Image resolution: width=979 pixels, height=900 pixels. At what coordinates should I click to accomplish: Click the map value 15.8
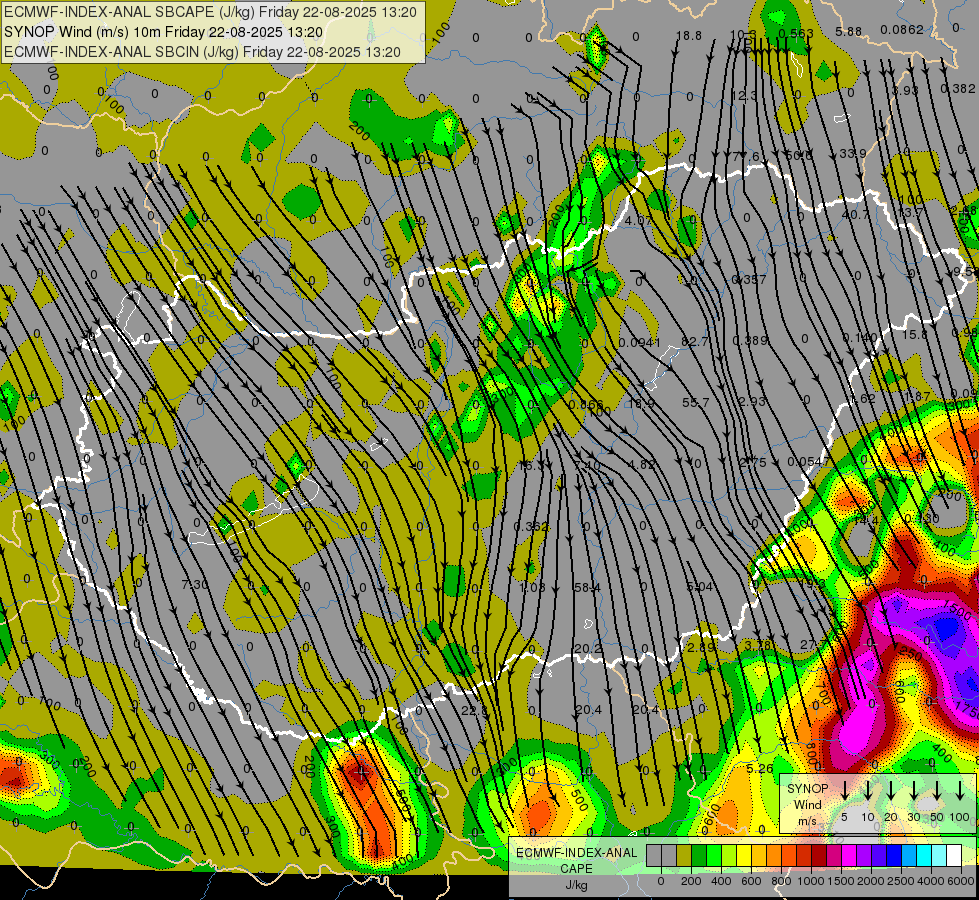915,335
